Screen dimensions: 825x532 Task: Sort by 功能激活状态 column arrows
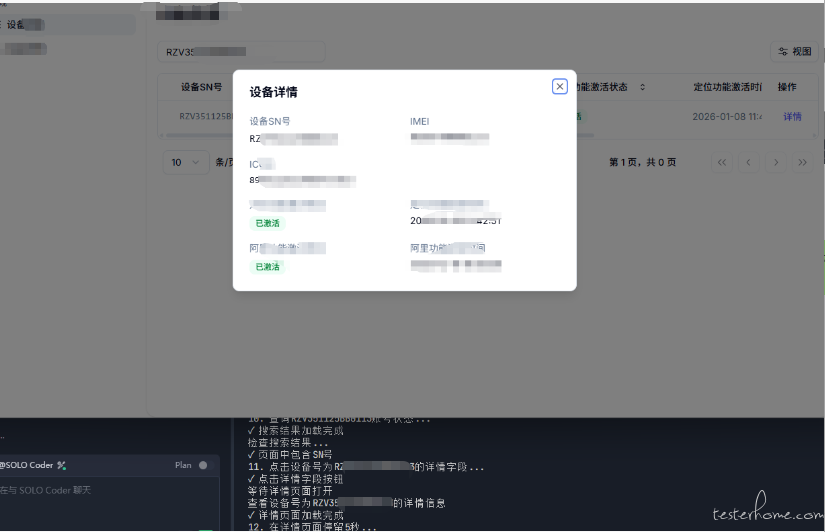pyautogui.click(x=642, y=87)
